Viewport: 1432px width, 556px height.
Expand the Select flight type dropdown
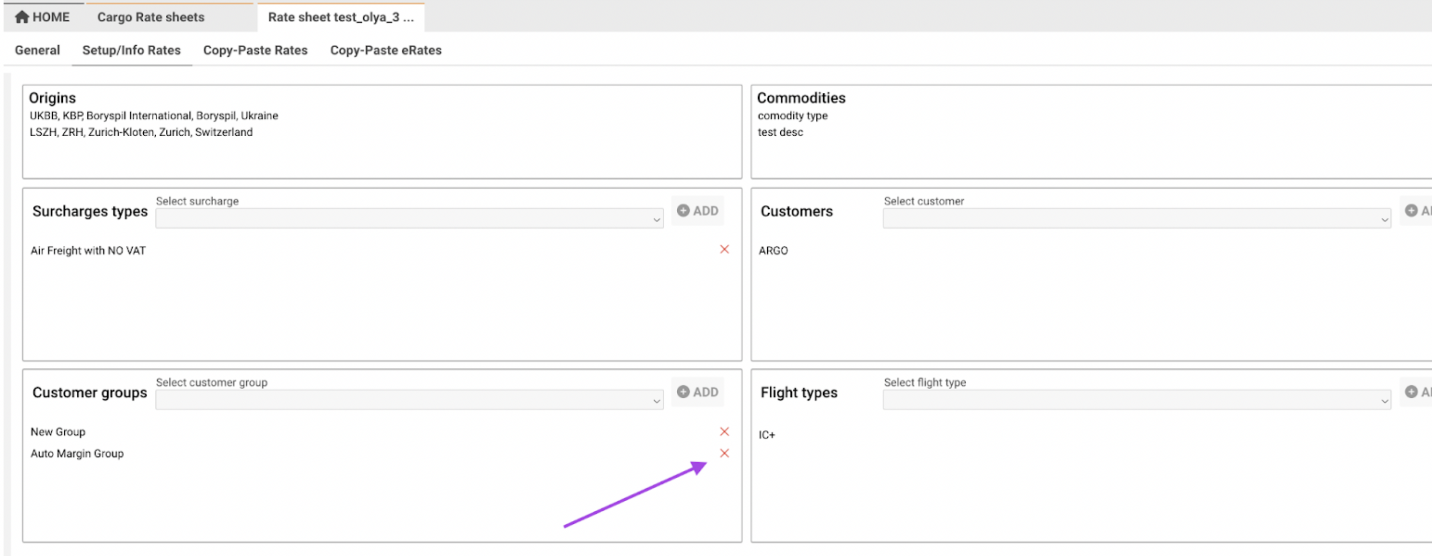[1136, 401]
